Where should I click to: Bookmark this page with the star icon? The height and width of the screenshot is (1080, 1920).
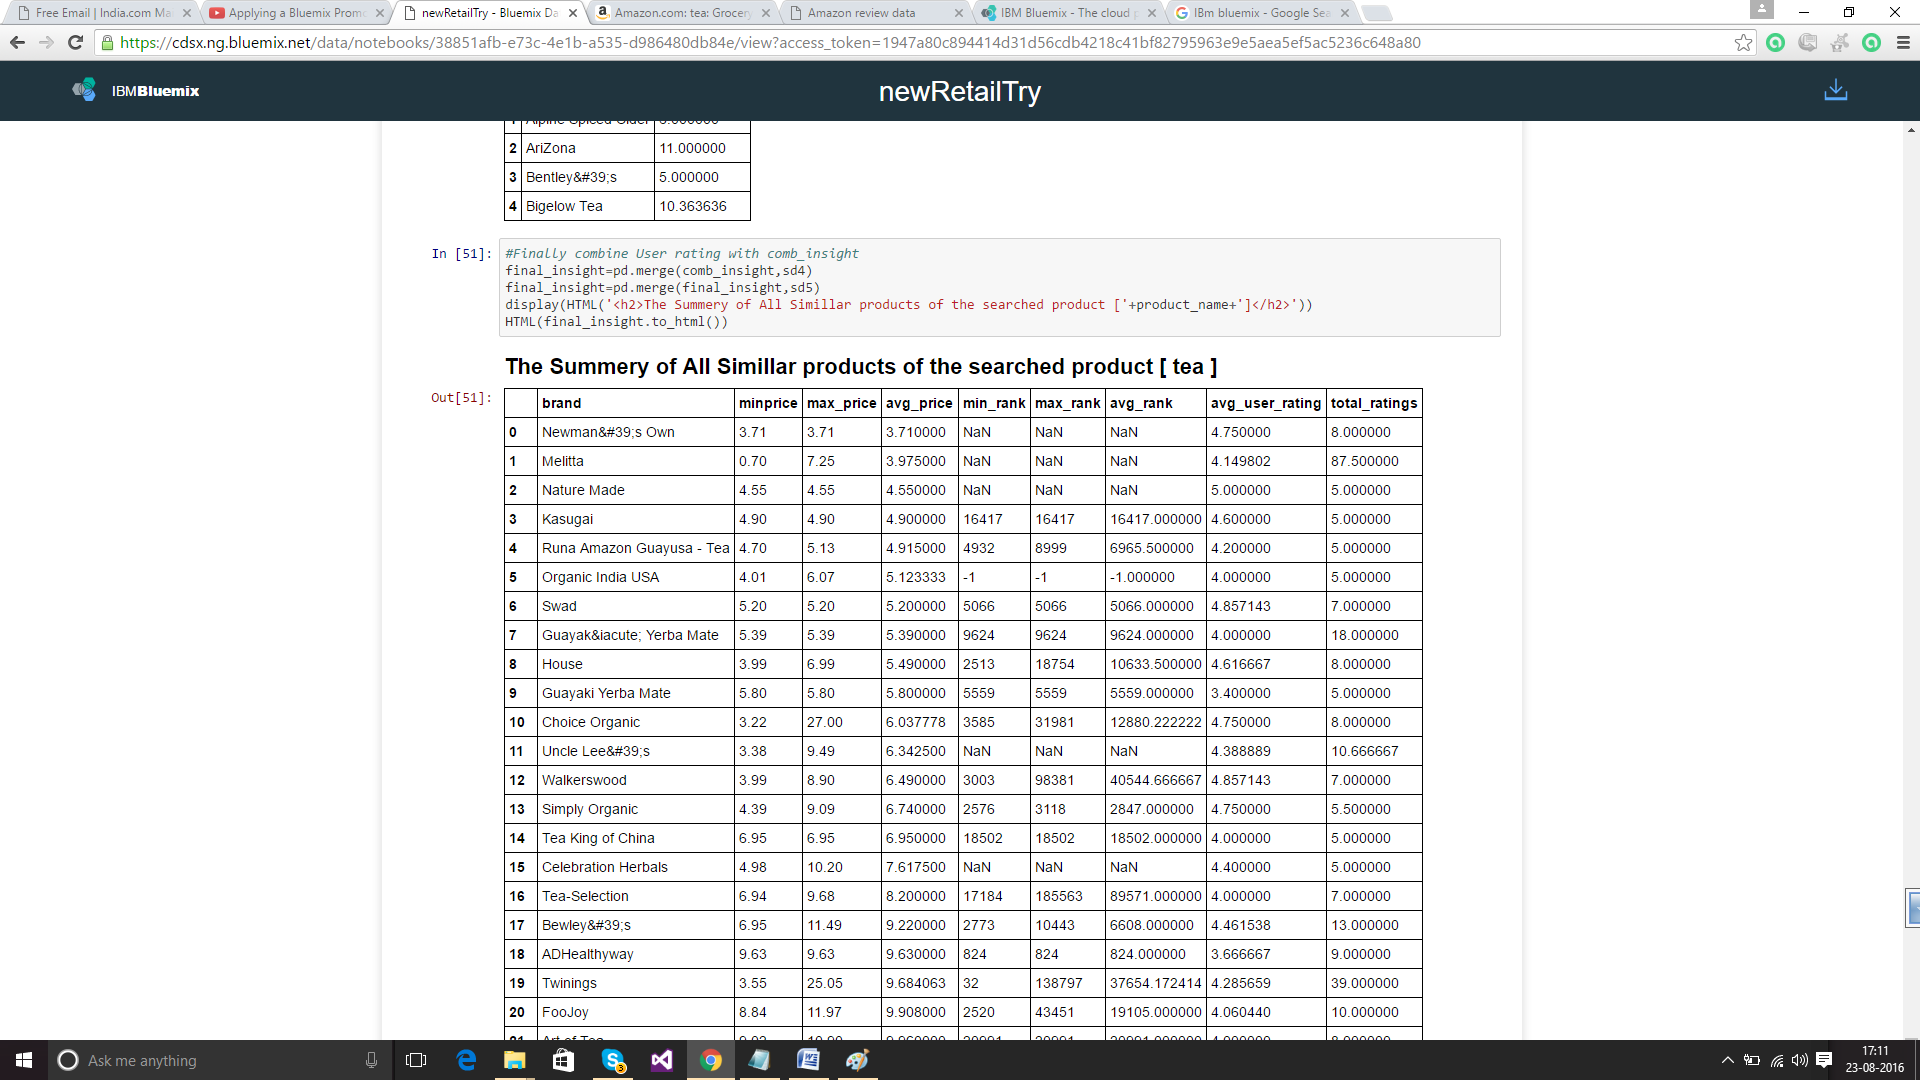(1743, 43)
